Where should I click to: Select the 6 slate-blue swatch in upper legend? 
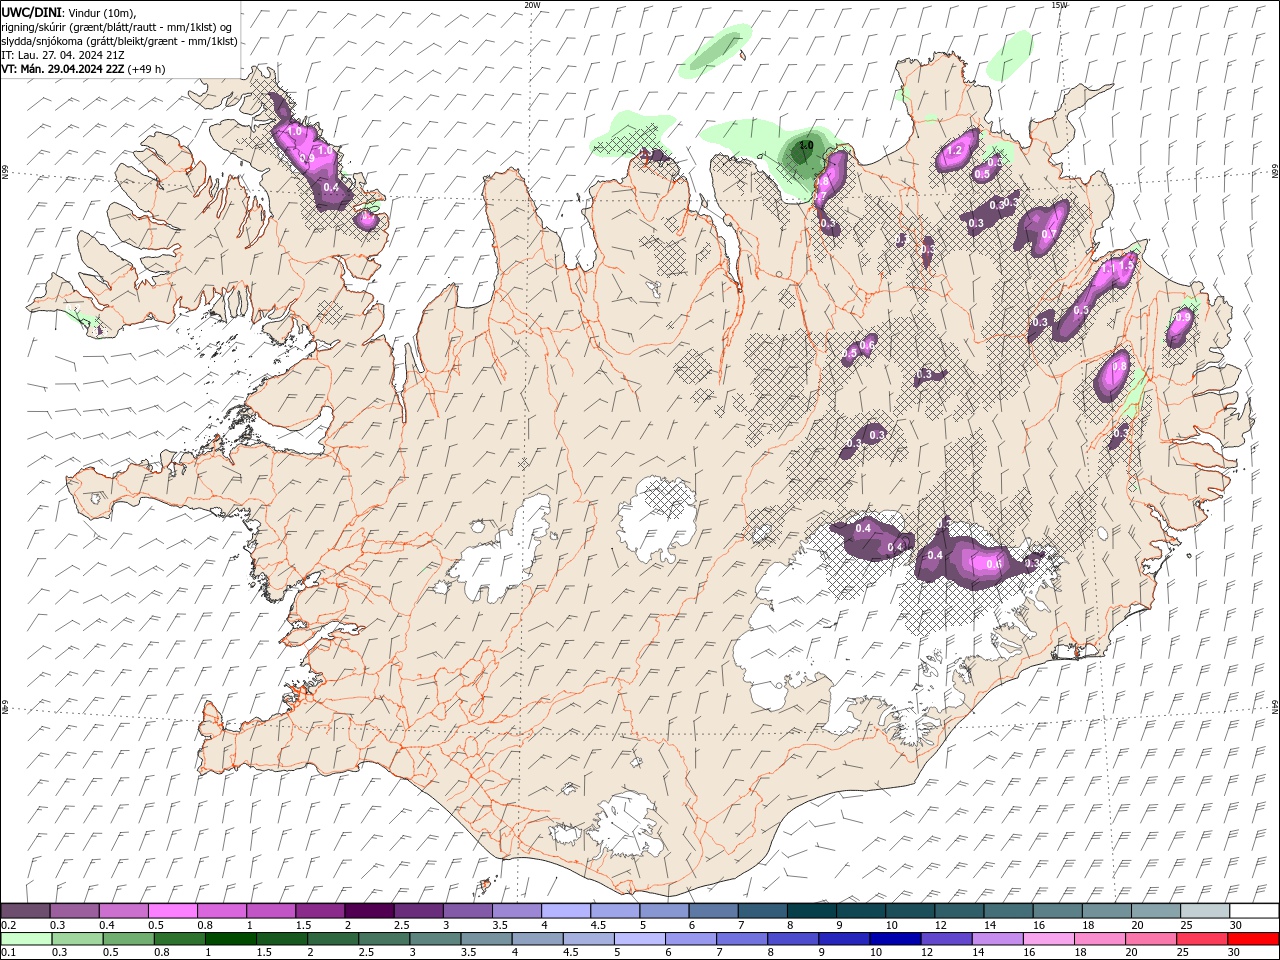pos(713,910)
